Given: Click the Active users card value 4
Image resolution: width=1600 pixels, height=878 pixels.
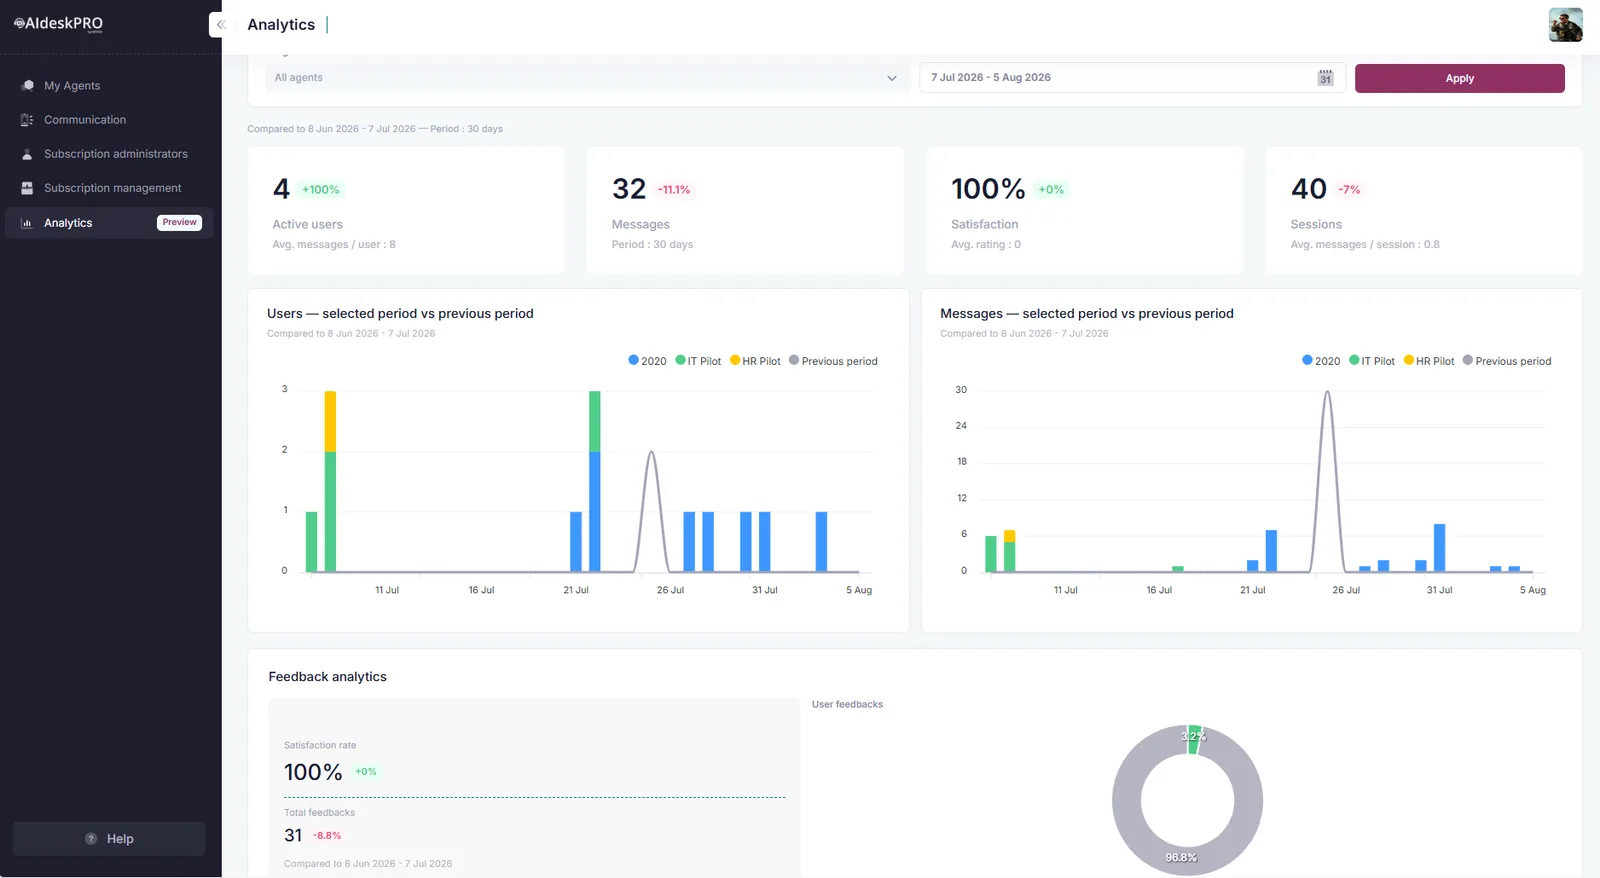Looking at the screenshot, I should tap(281, 189).
